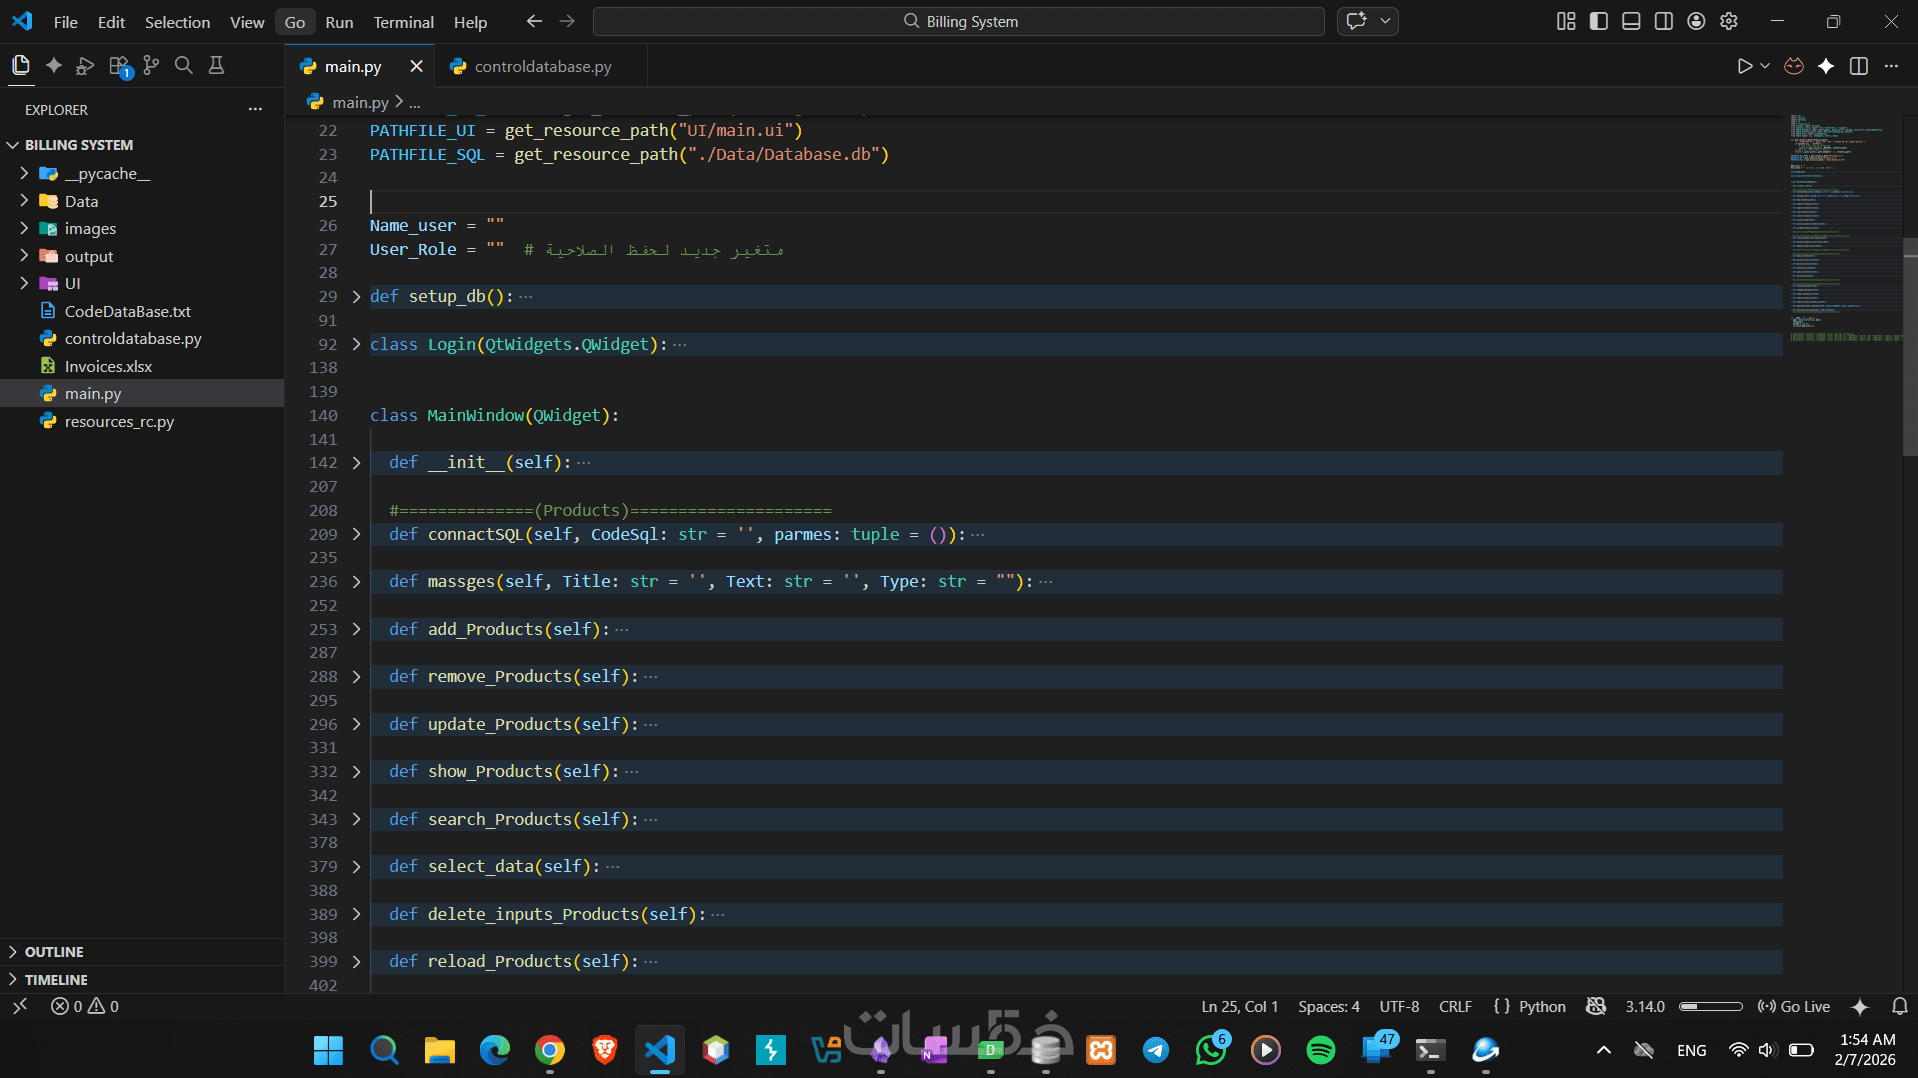Expand the Data folder in Explorer
The height and width of the screenshot is (1078, 1918).
81,201
